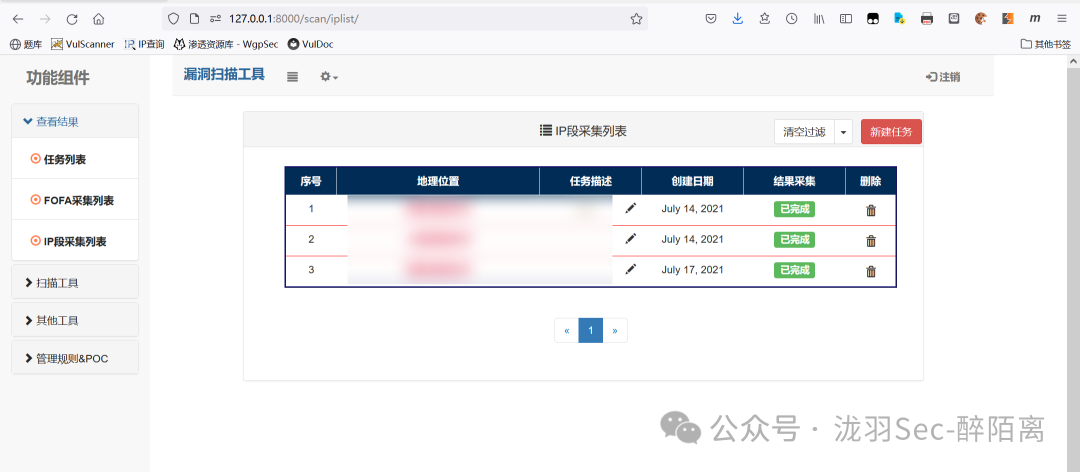The height and width of the screenshot is (472, 1080).
Task: Click the 地理位置 column header
Action: pos(438,181)
